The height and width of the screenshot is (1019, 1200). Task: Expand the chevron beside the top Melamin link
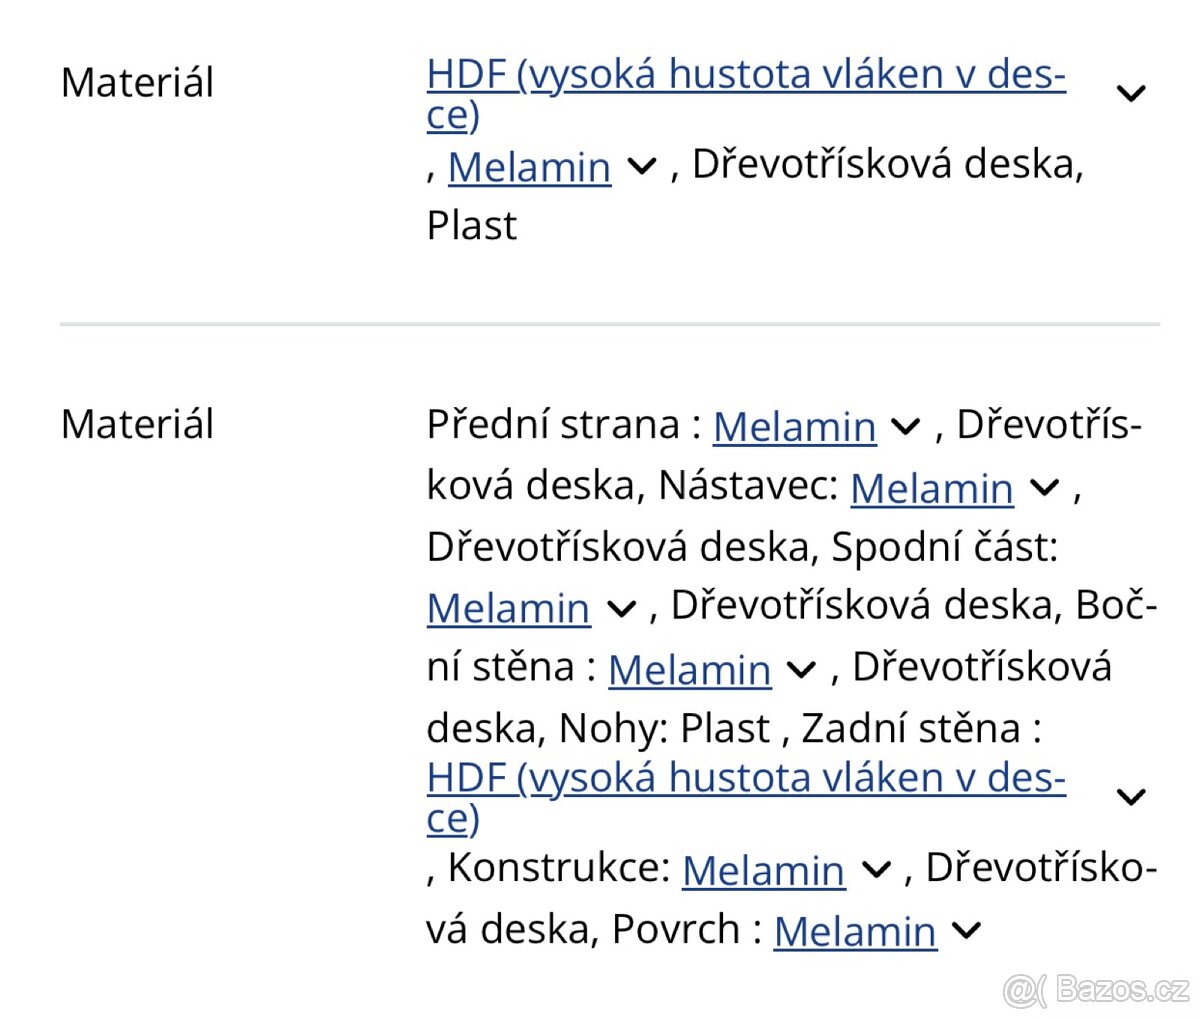[x=643, y=165]
